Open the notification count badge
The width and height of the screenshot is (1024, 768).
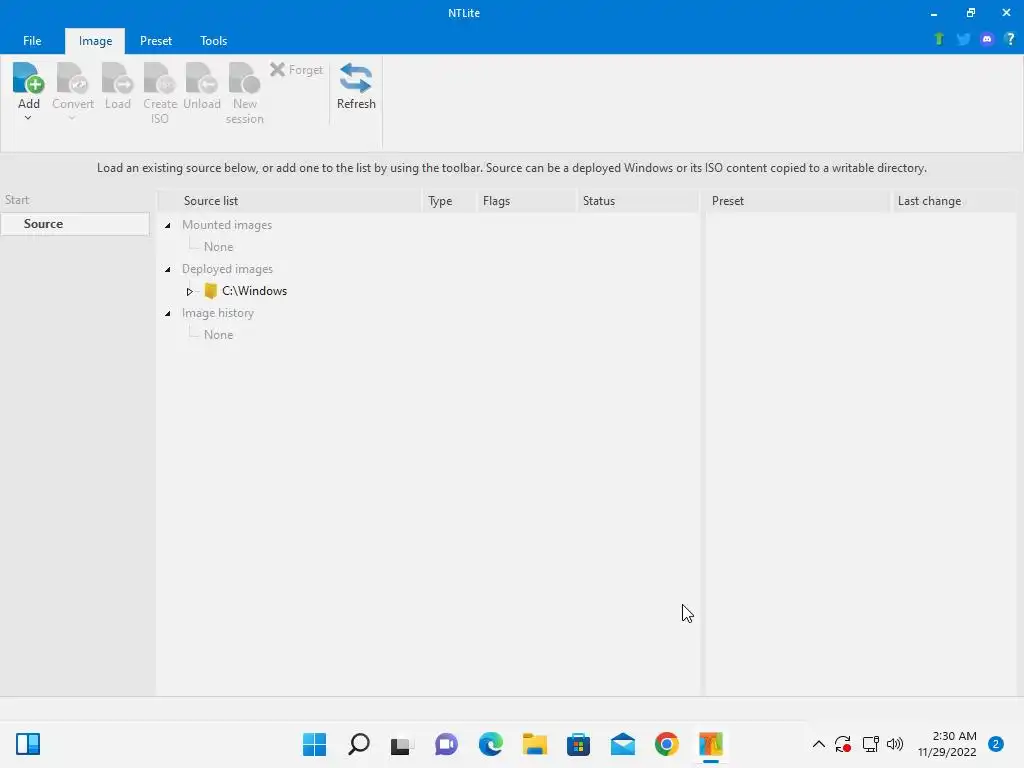click(x=996, y=744)
